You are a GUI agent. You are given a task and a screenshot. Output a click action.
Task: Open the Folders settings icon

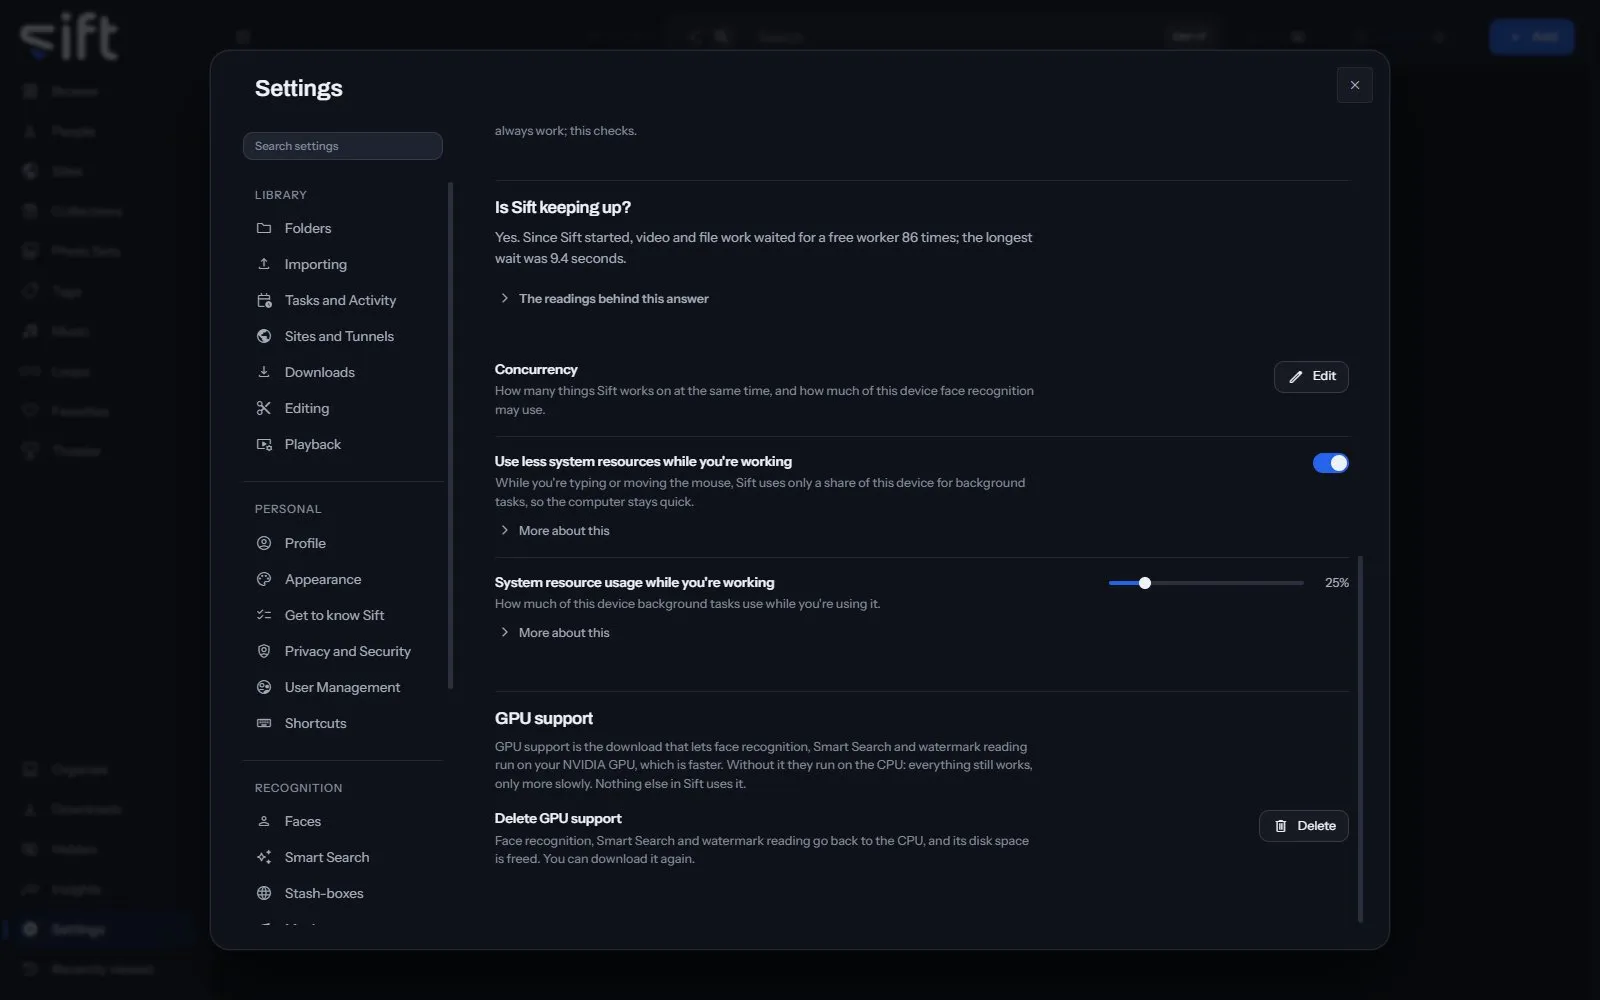(x=264, y=228)
